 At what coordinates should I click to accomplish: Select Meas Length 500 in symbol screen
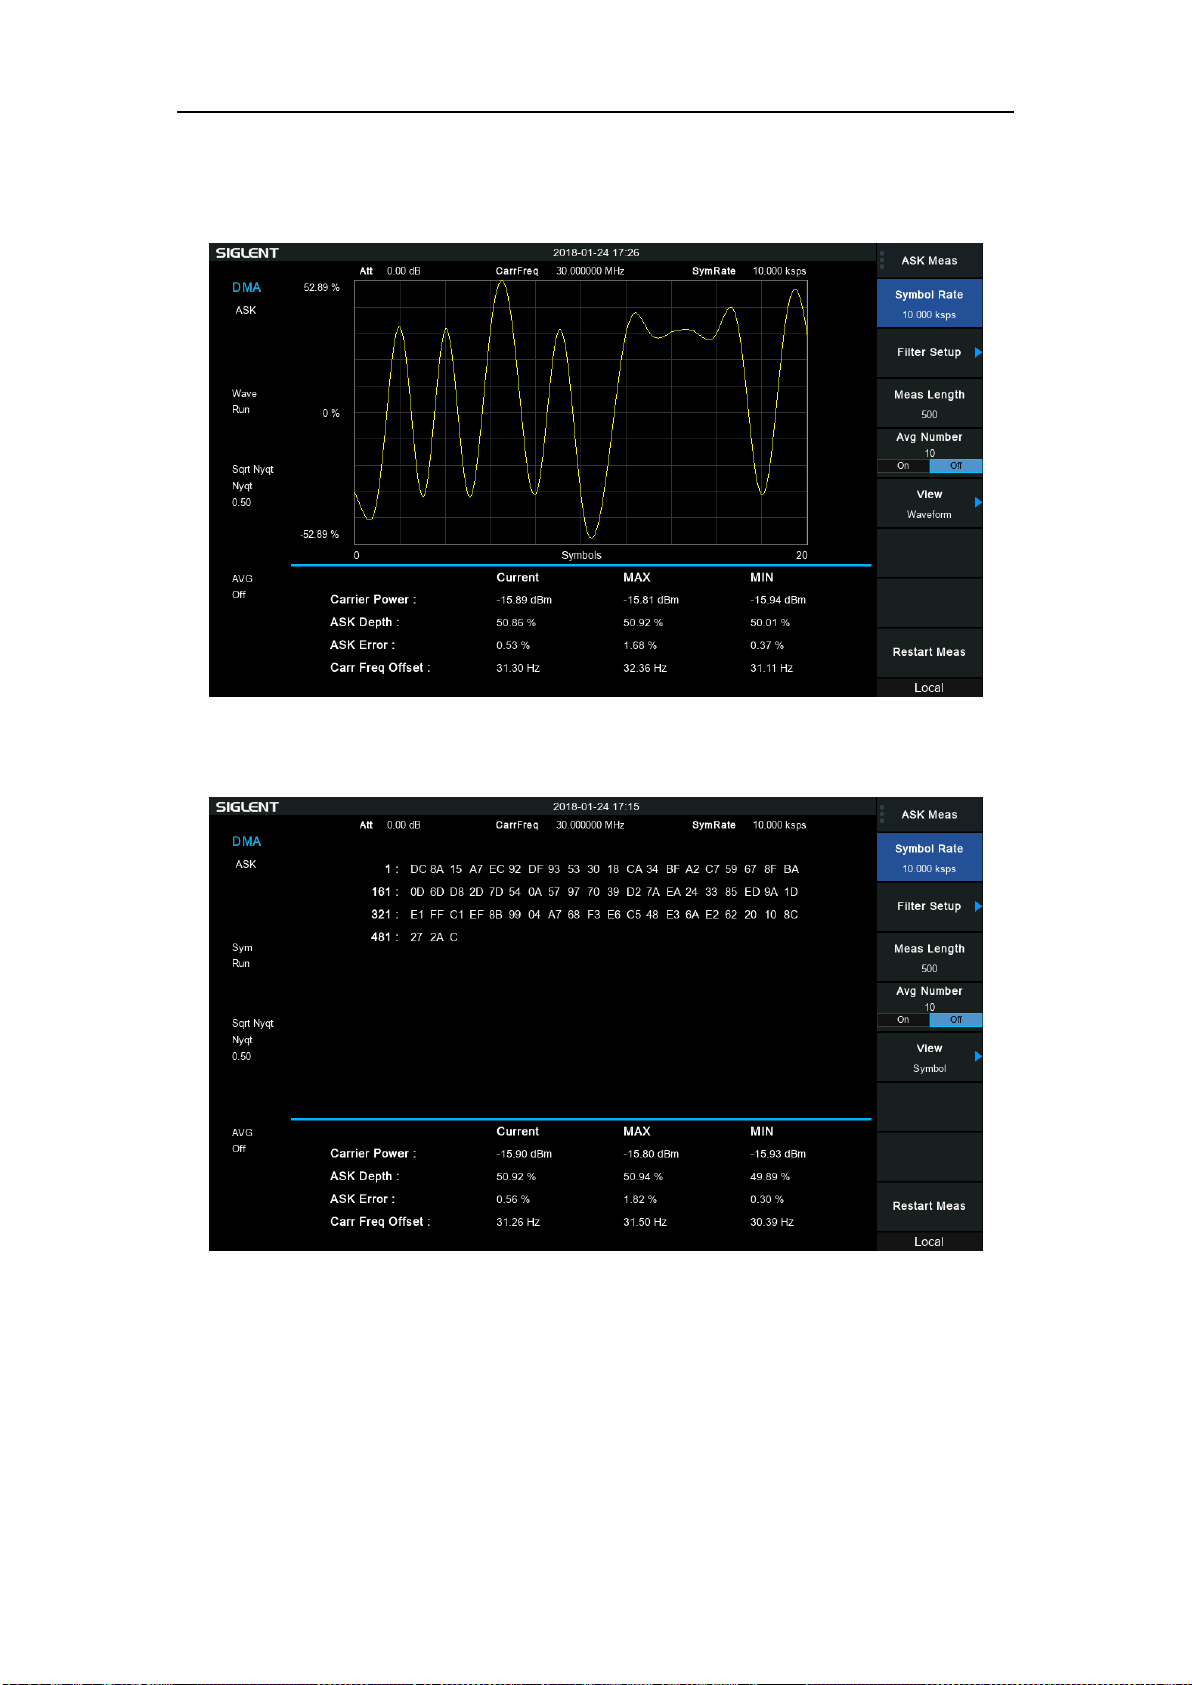929,957
